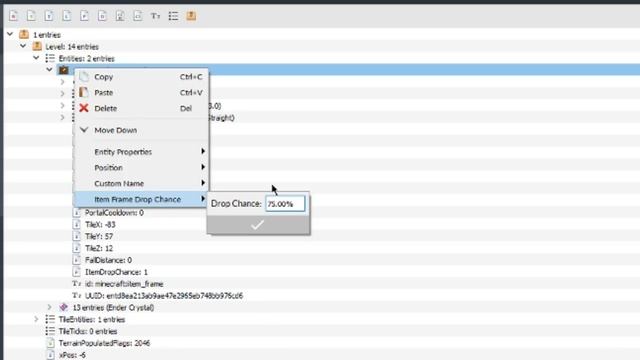Add a Compound tag (orange box toolbar icon)
Screen dimensions: 640x360
pyautogui.click(x=191, y=16)
